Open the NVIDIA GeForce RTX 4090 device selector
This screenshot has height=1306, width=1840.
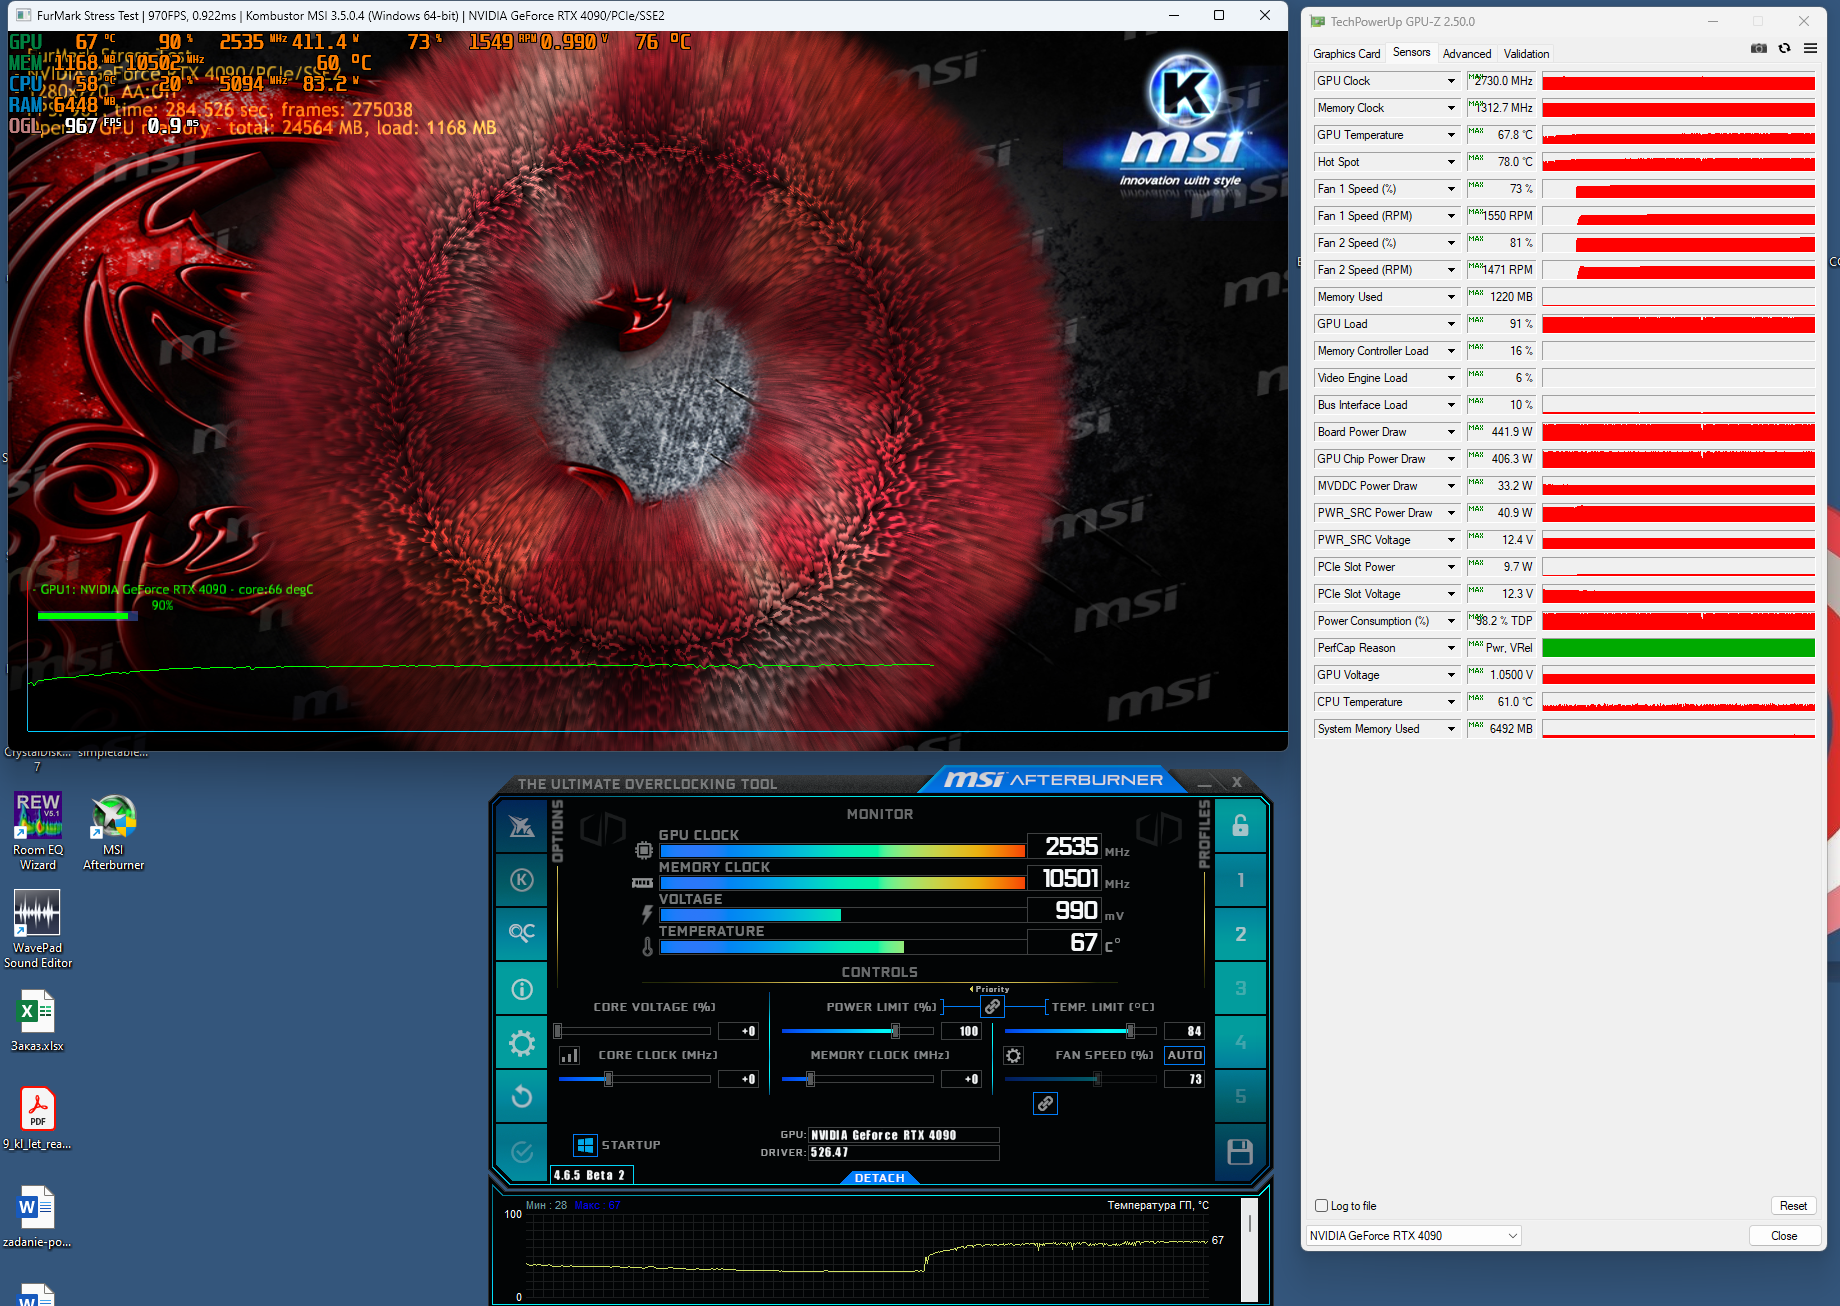coord(1413,1236)
